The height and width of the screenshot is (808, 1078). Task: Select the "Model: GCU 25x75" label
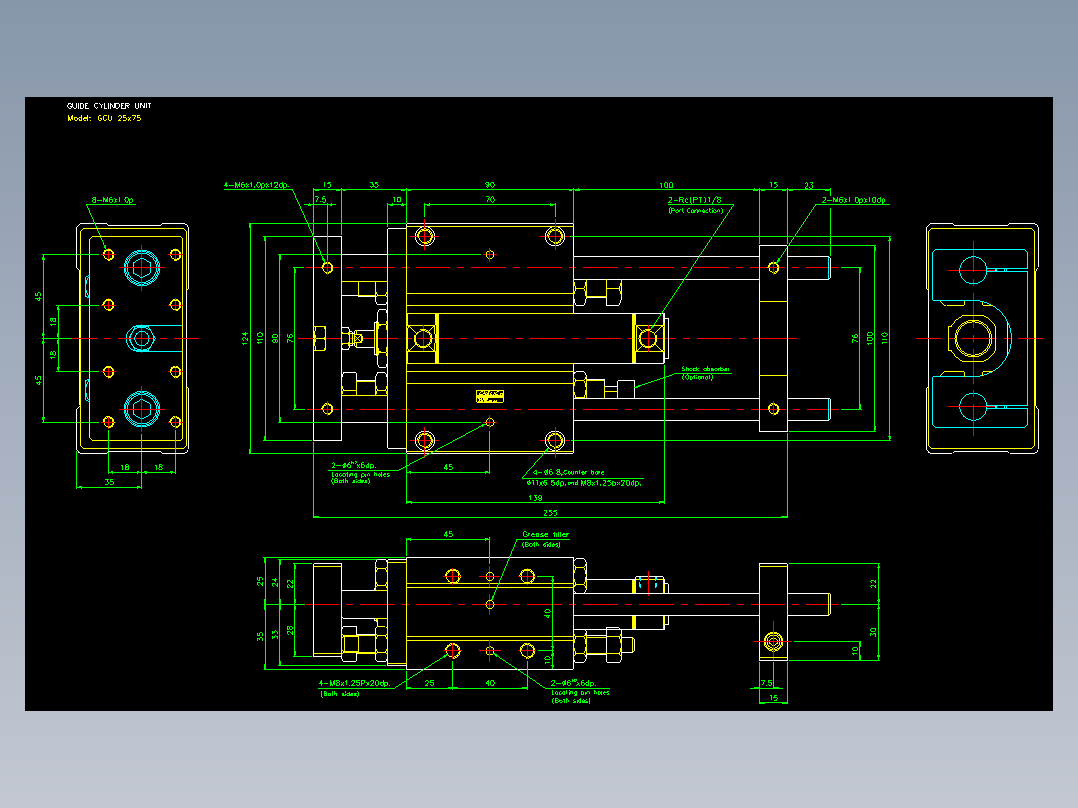(104, 118)
